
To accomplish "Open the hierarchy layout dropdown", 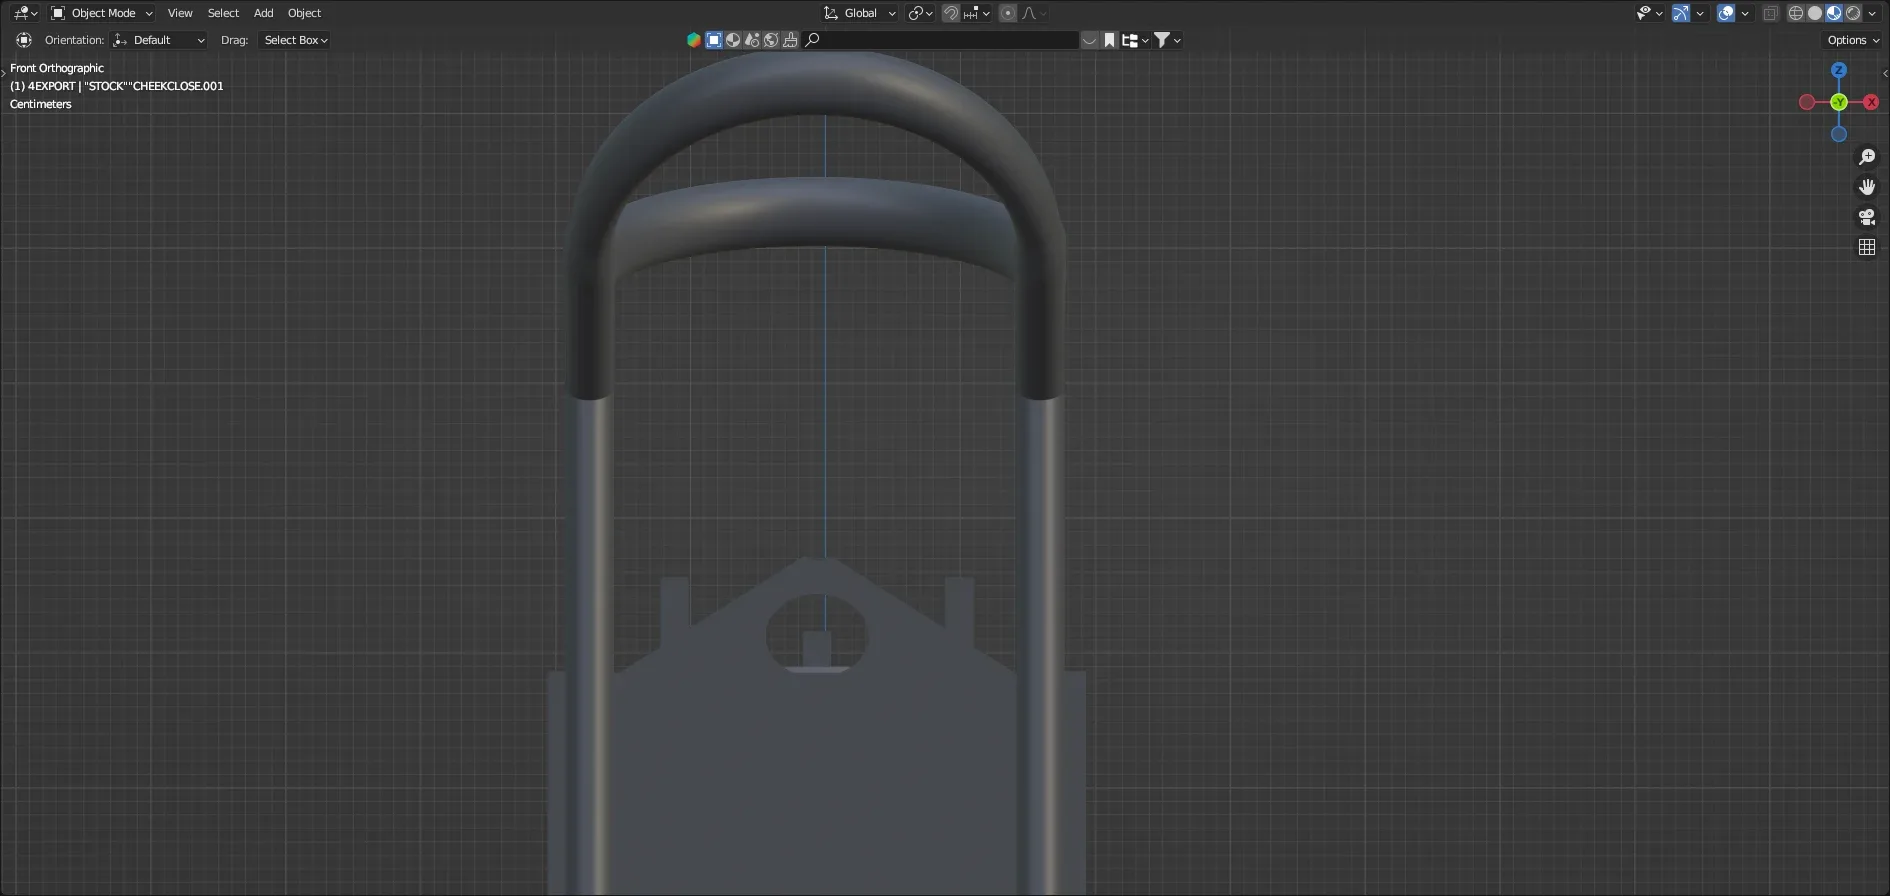I will pos(1135,40).
